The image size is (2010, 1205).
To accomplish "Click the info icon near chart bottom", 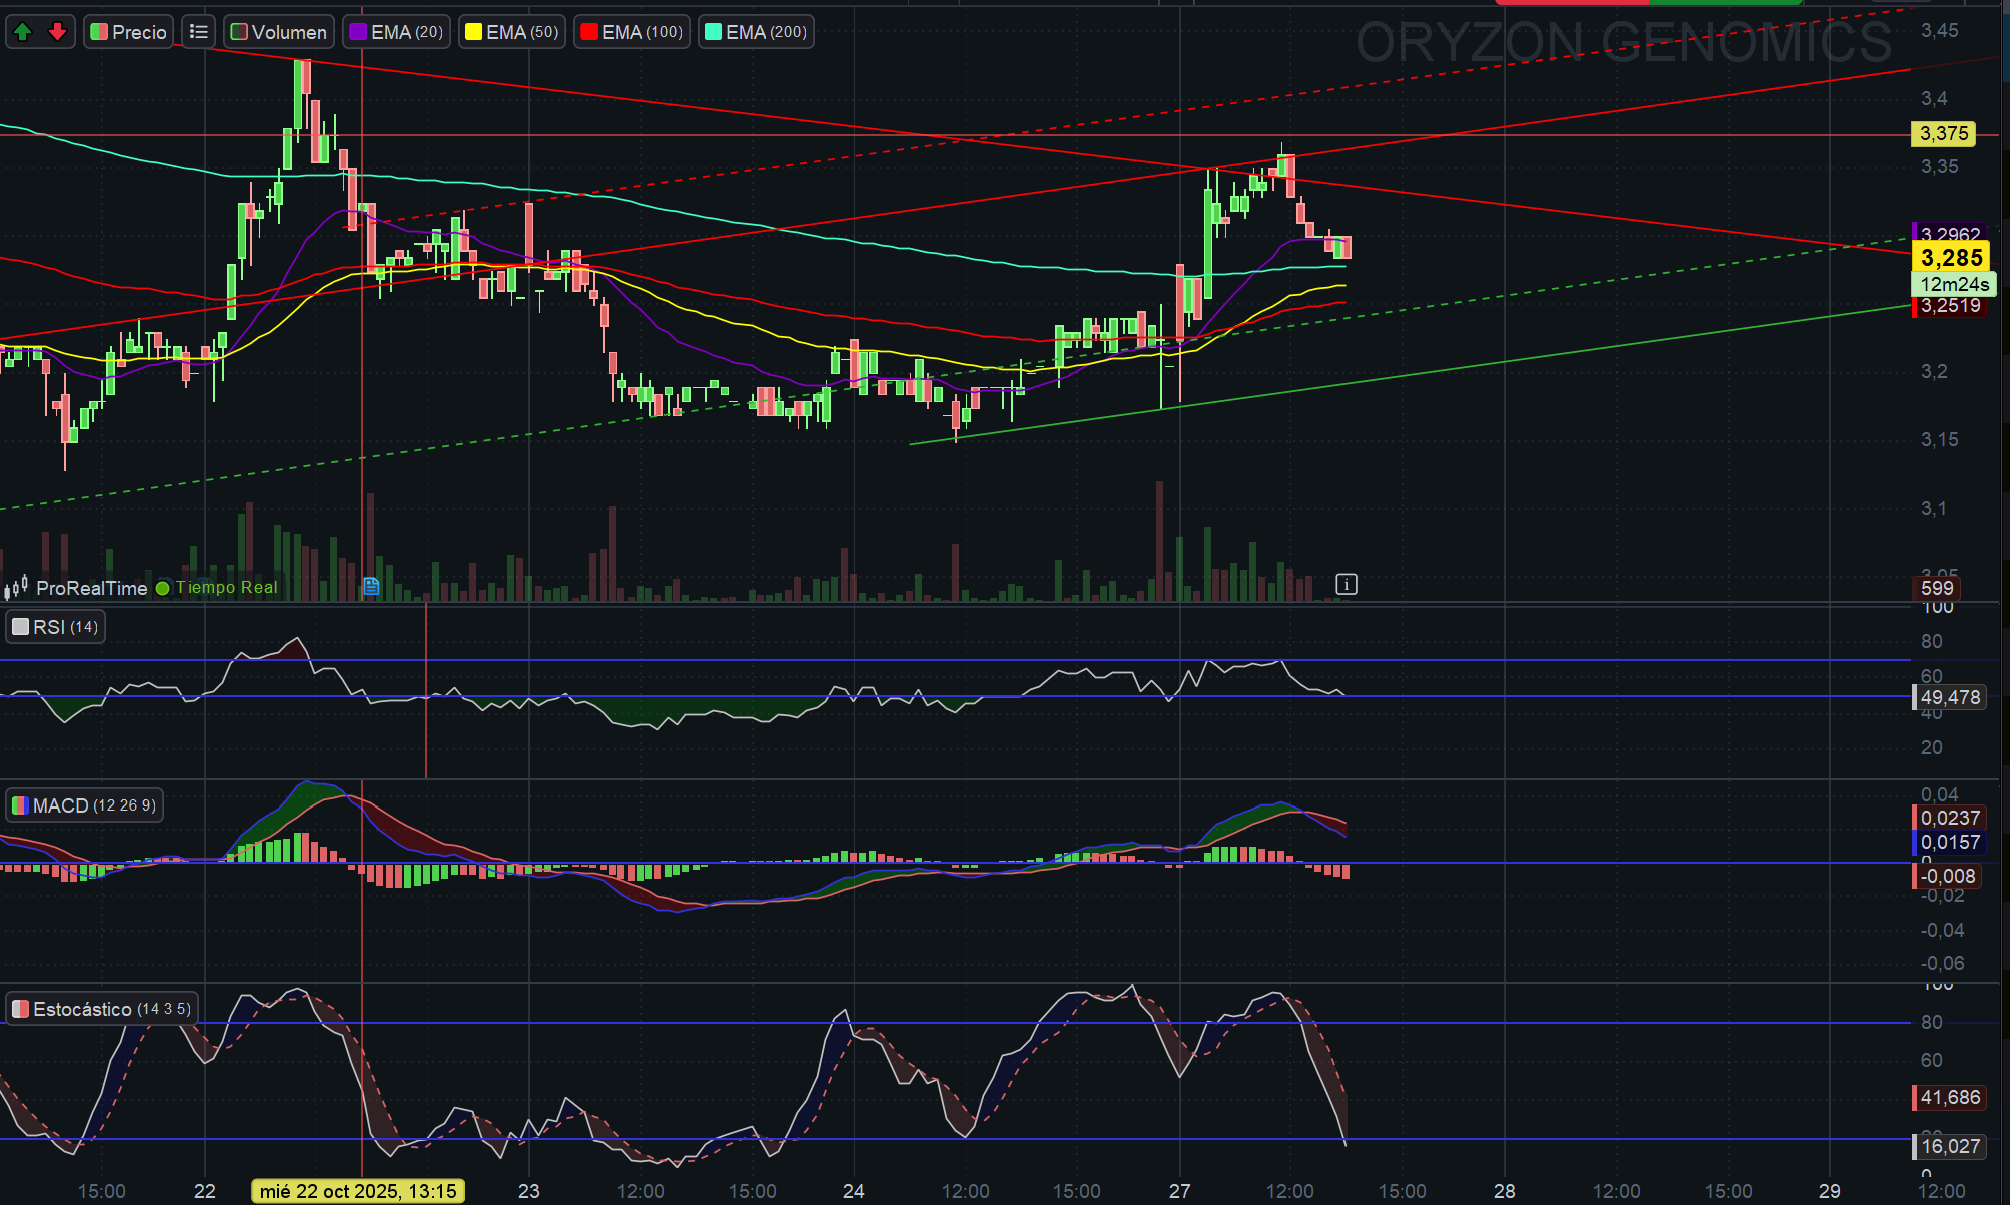I will coord(1346,584).
